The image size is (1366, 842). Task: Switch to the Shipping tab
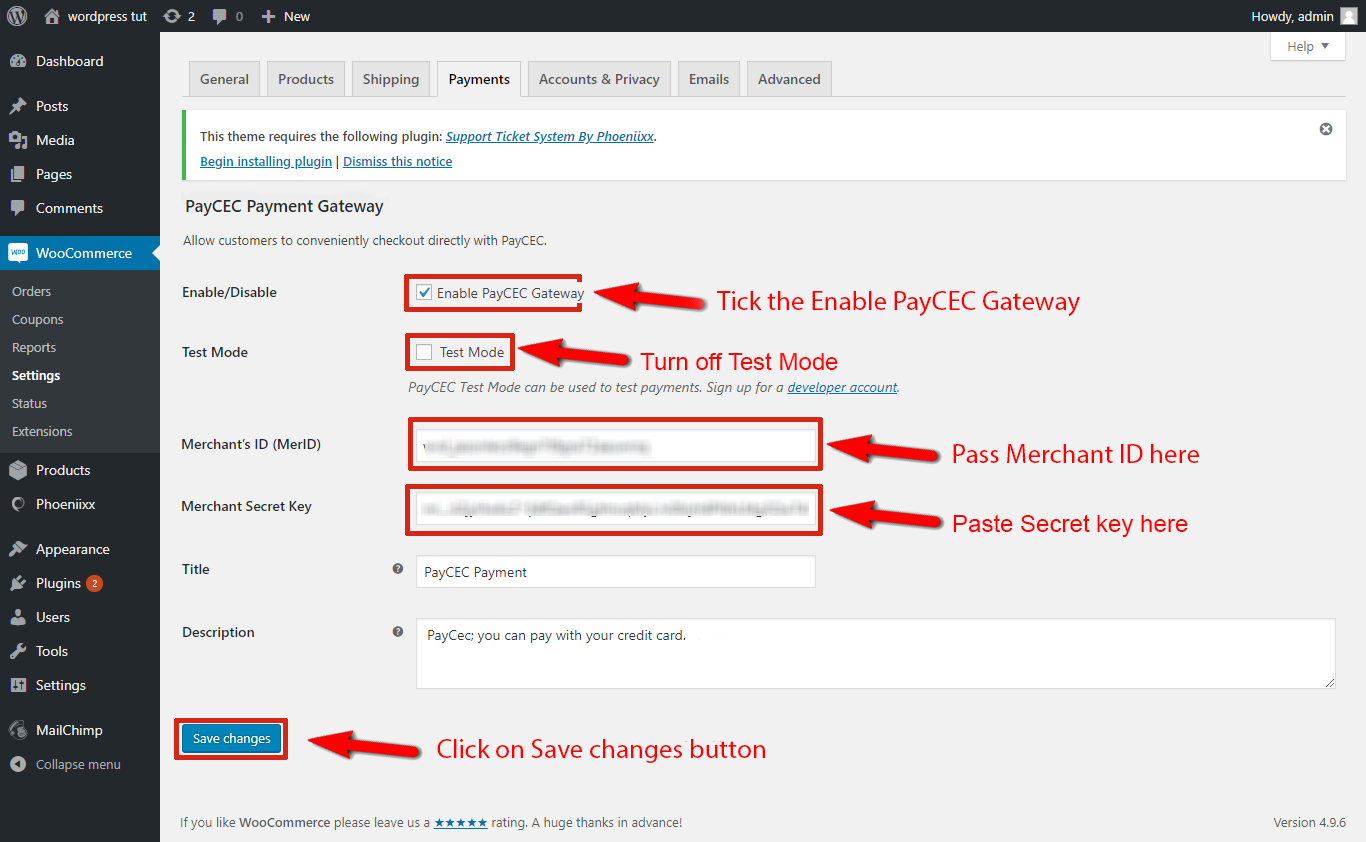pyautogui.click(x=391, y=79)
